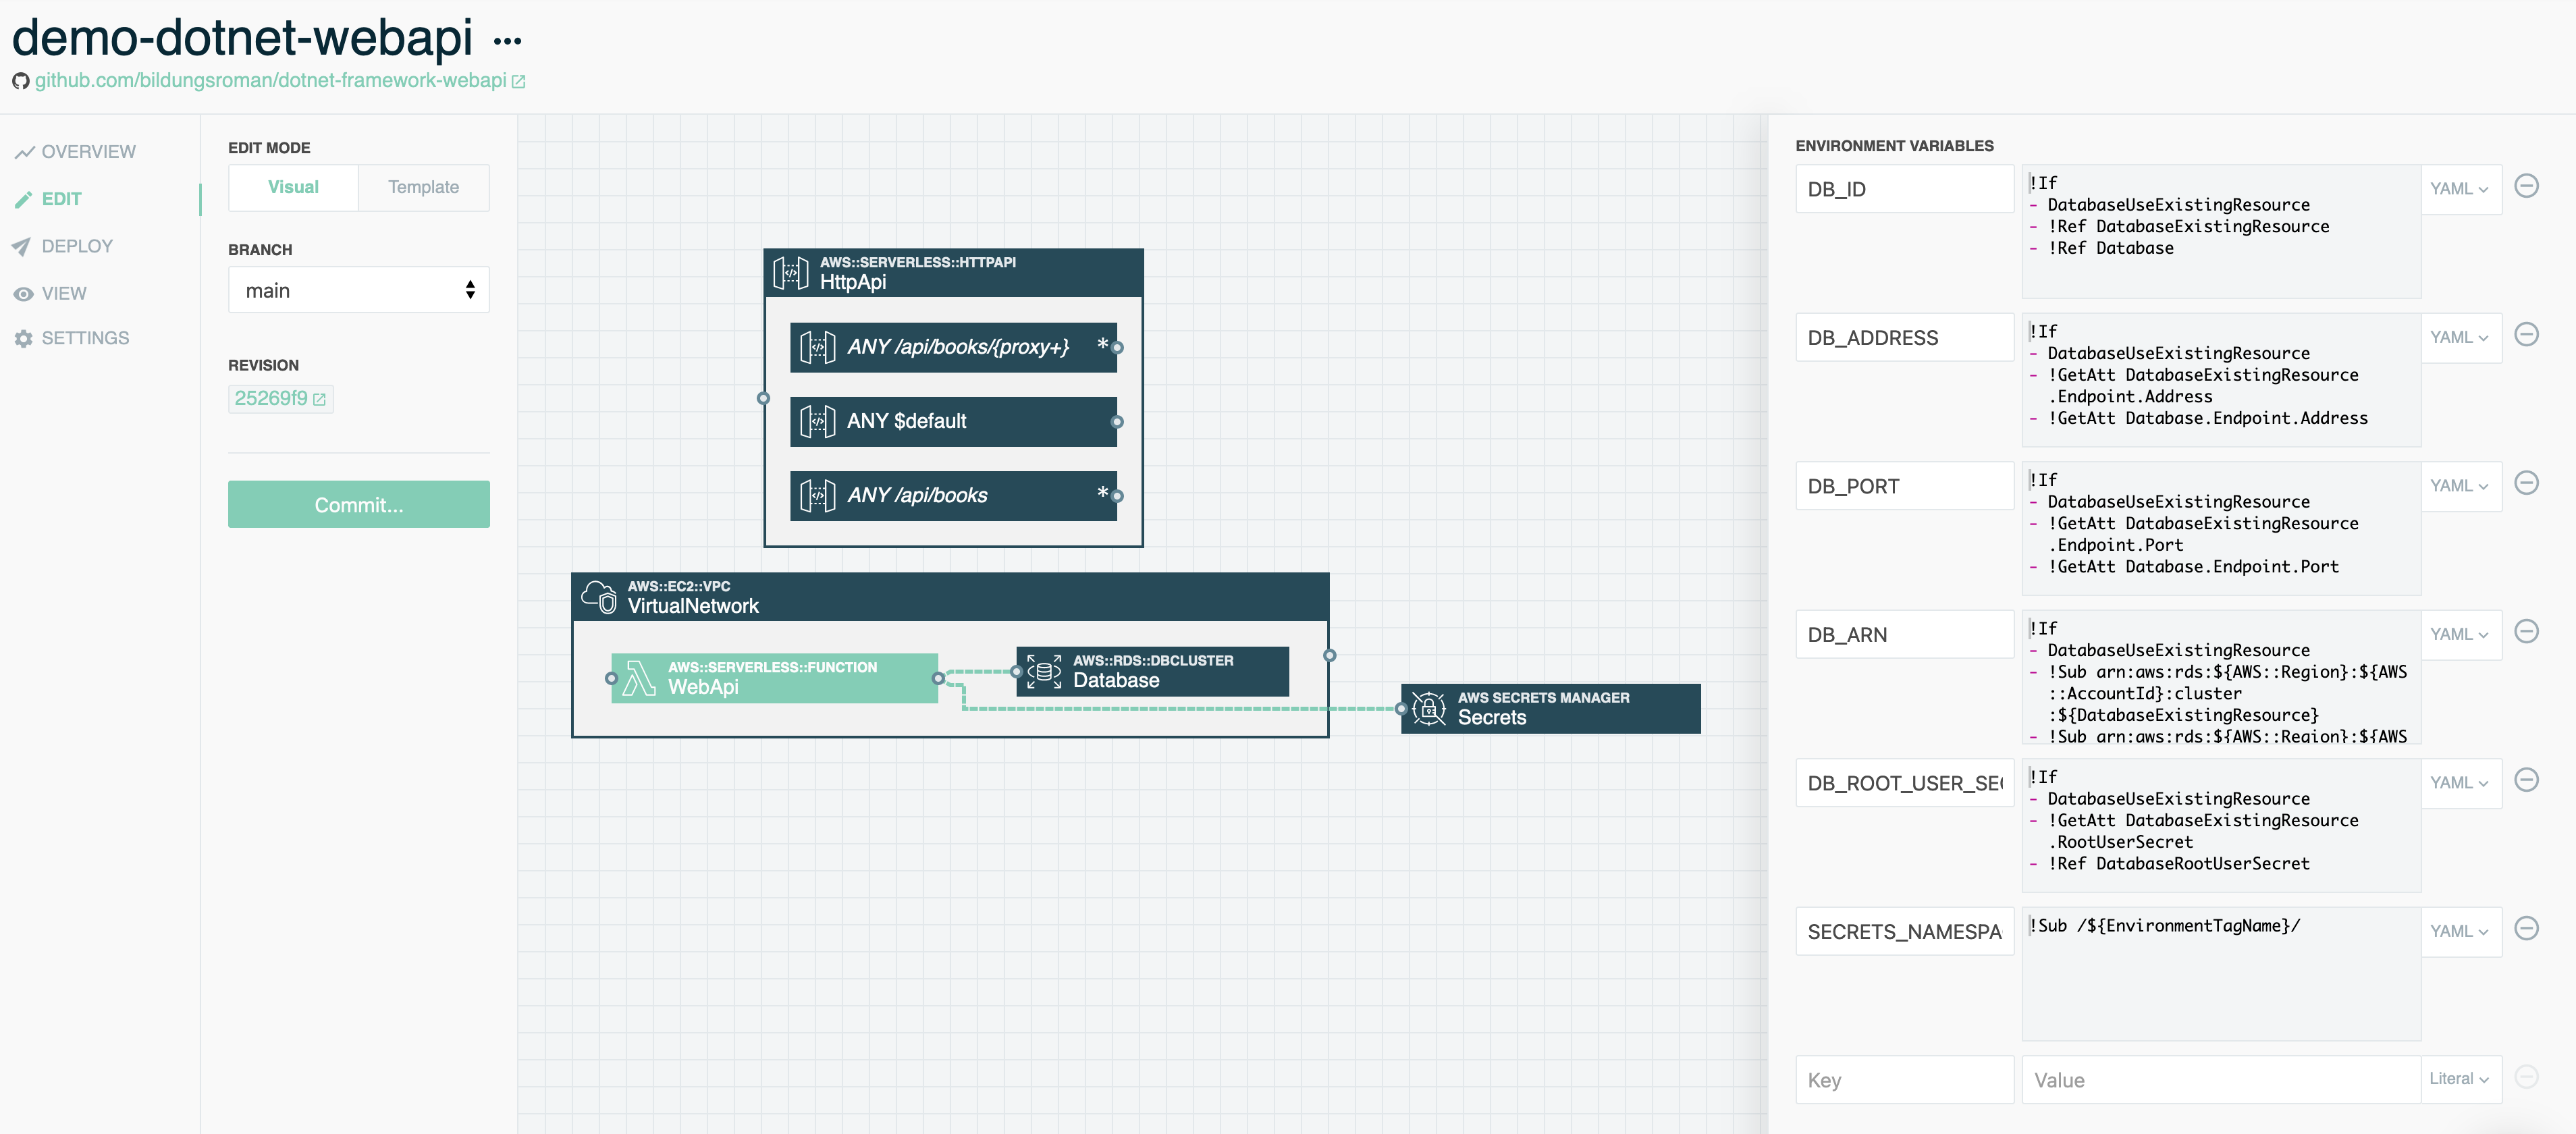The image size is (2576, 1134).
Task: Open the branch selector showing main
Action: click(359, 290)
